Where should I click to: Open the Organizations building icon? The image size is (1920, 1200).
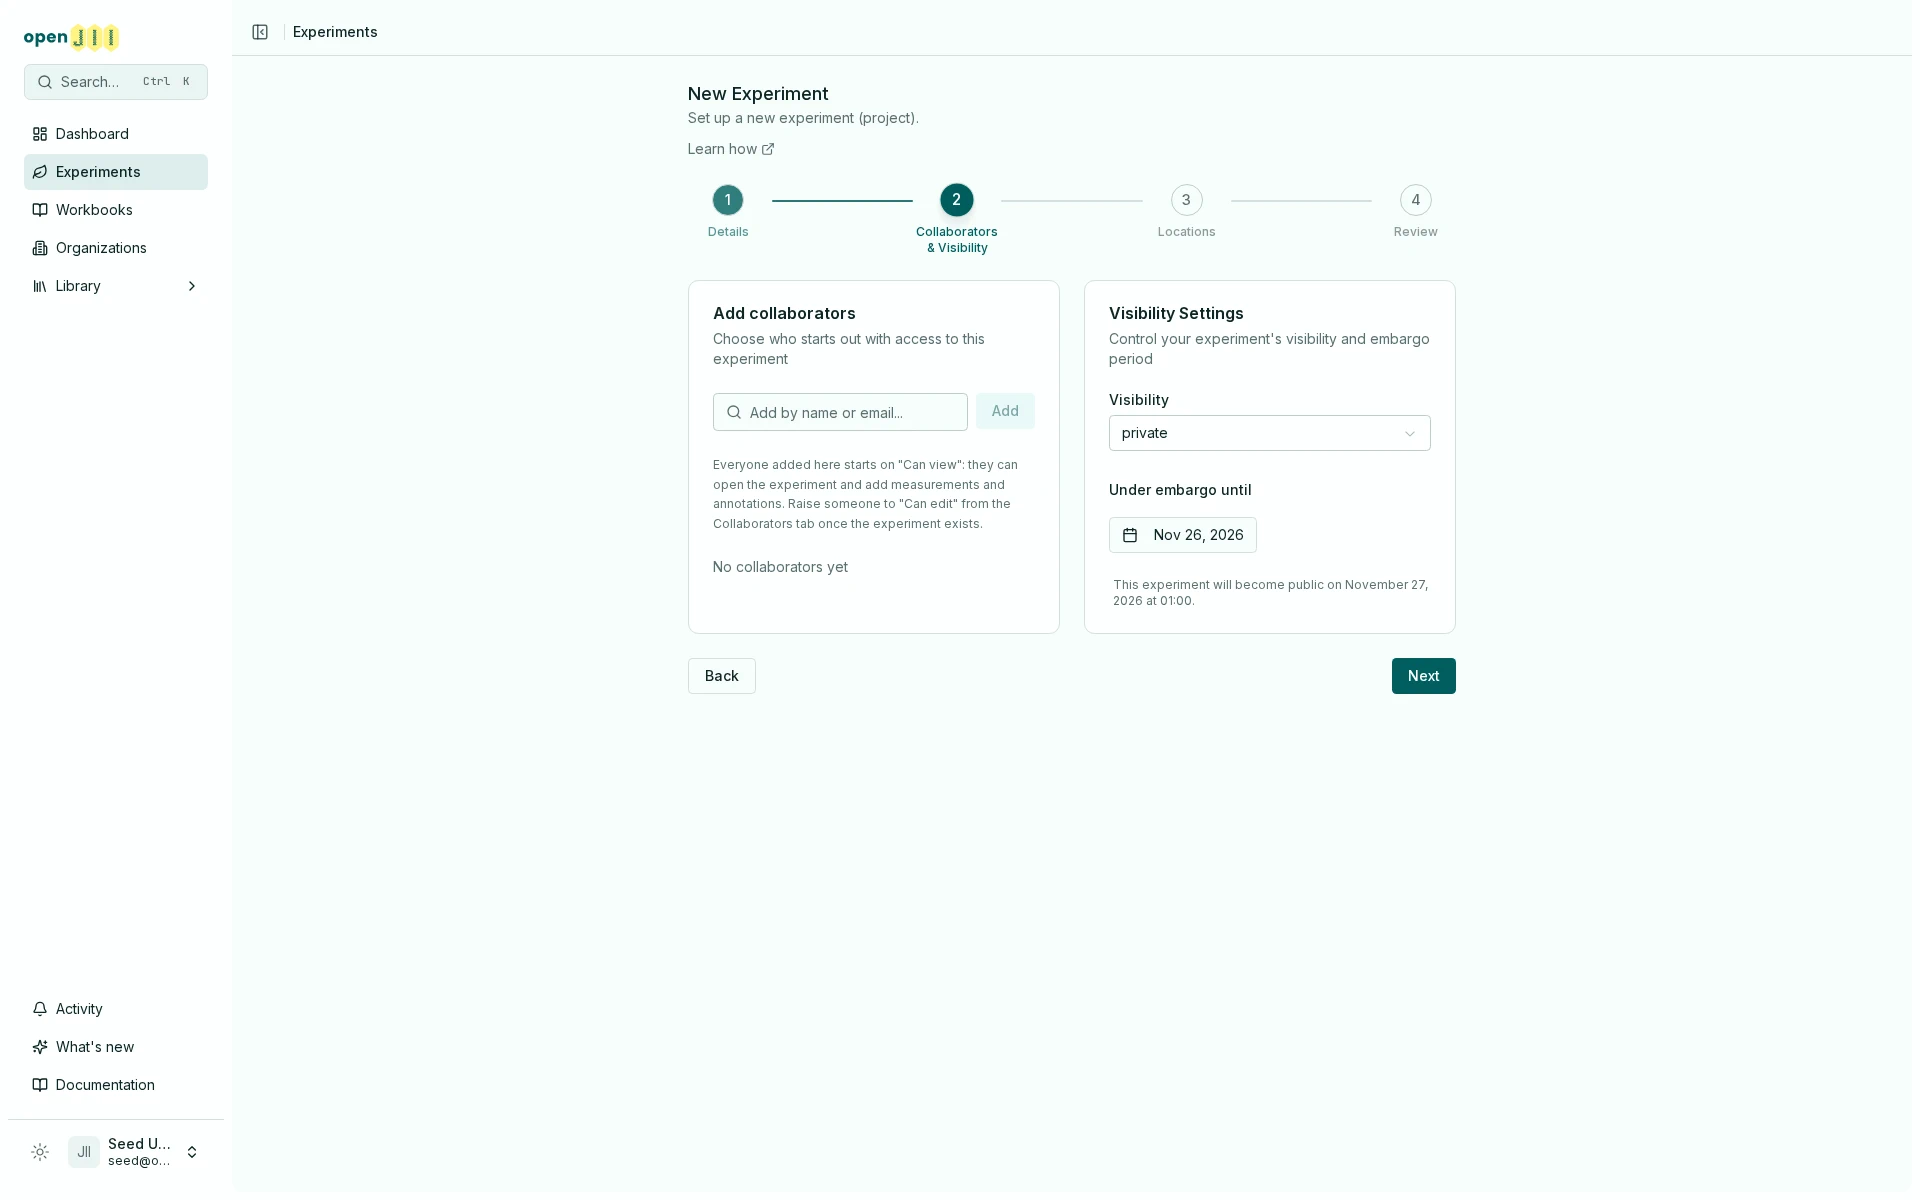40,248
